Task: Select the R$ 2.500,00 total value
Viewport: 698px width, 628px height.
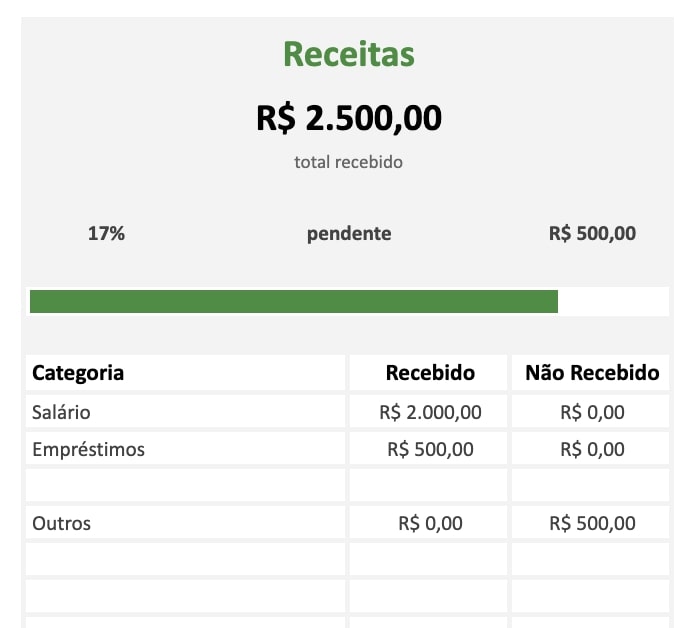Action: coord(349,118)
